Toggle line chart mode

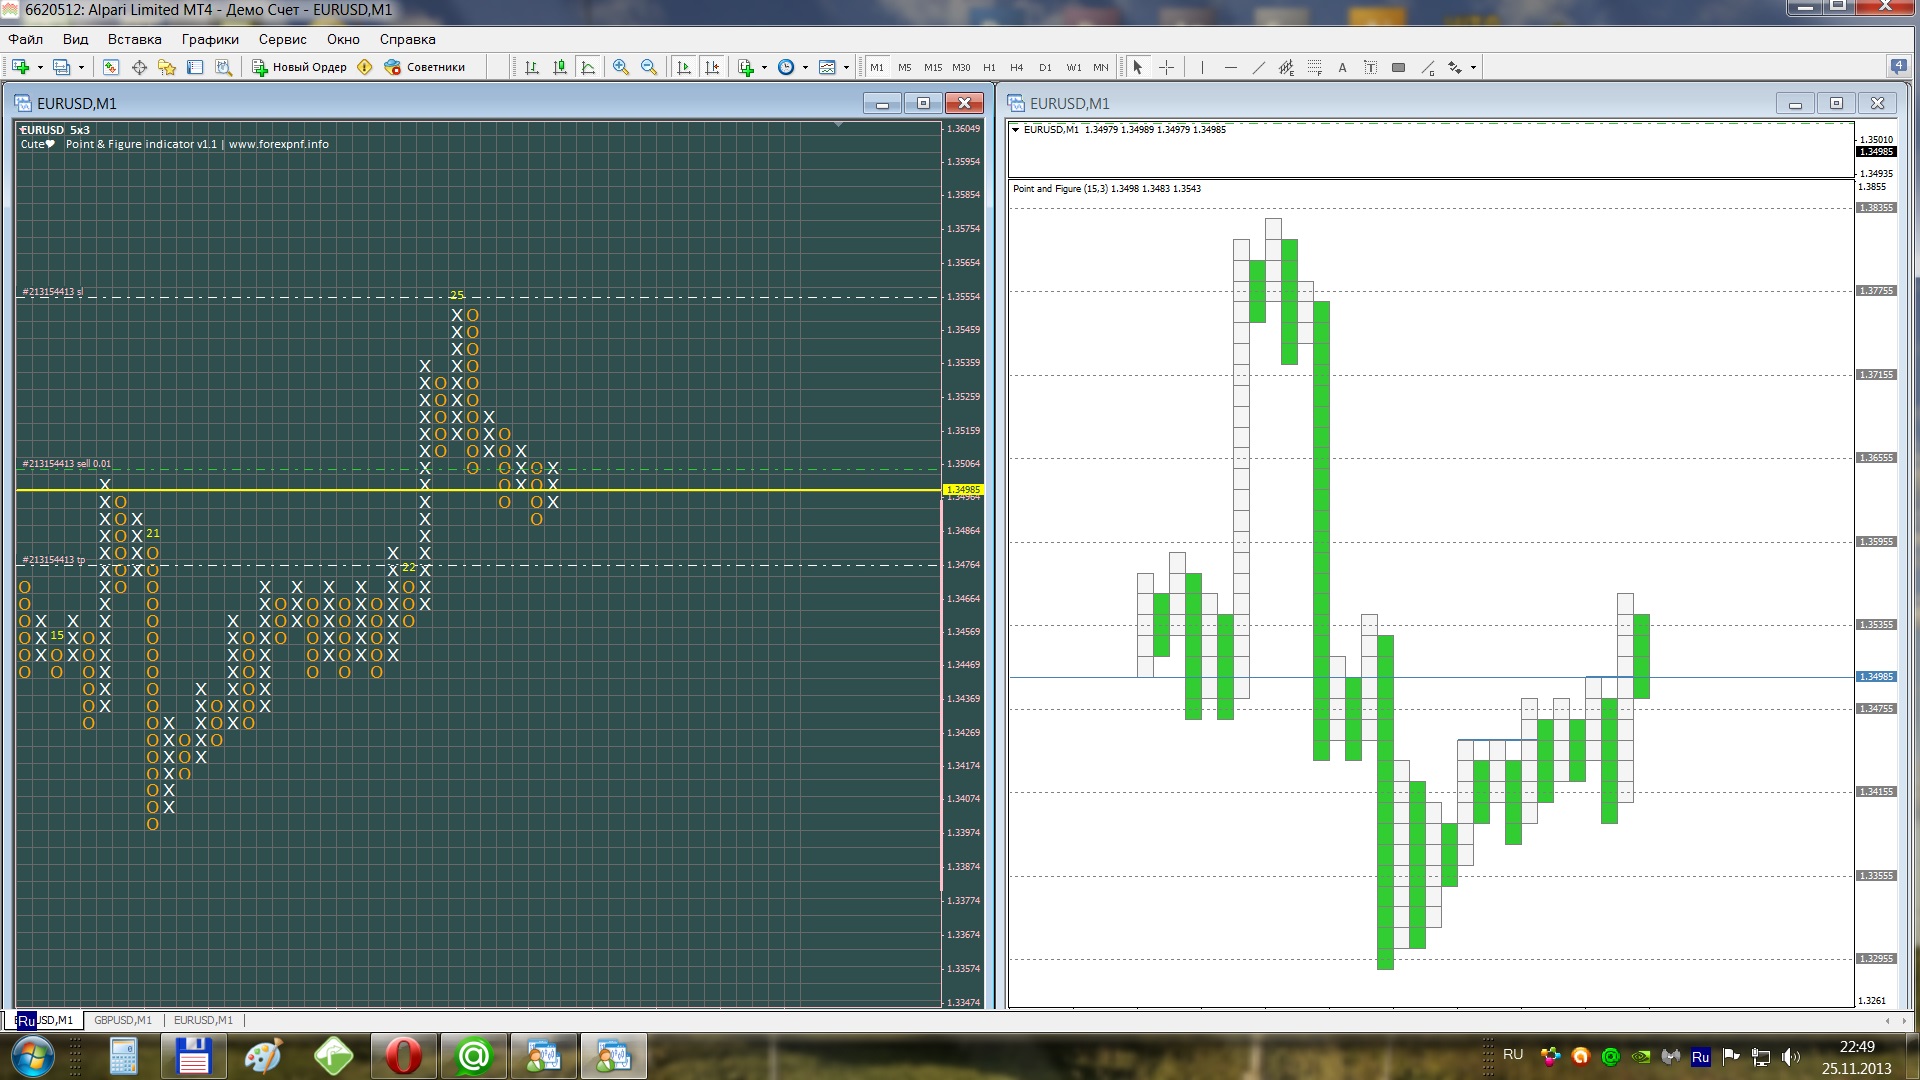tap(588, 67)
